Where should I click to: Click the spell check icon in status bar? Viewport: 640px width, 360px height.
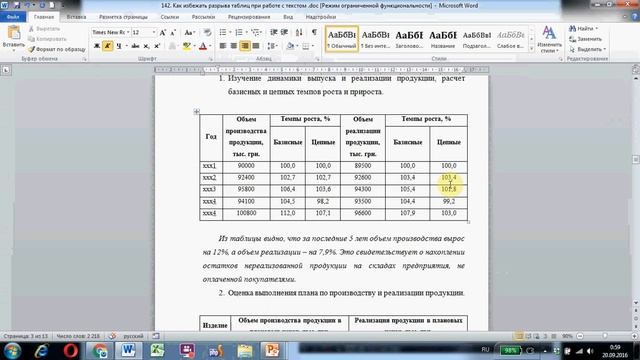click(x=112, y=336)
